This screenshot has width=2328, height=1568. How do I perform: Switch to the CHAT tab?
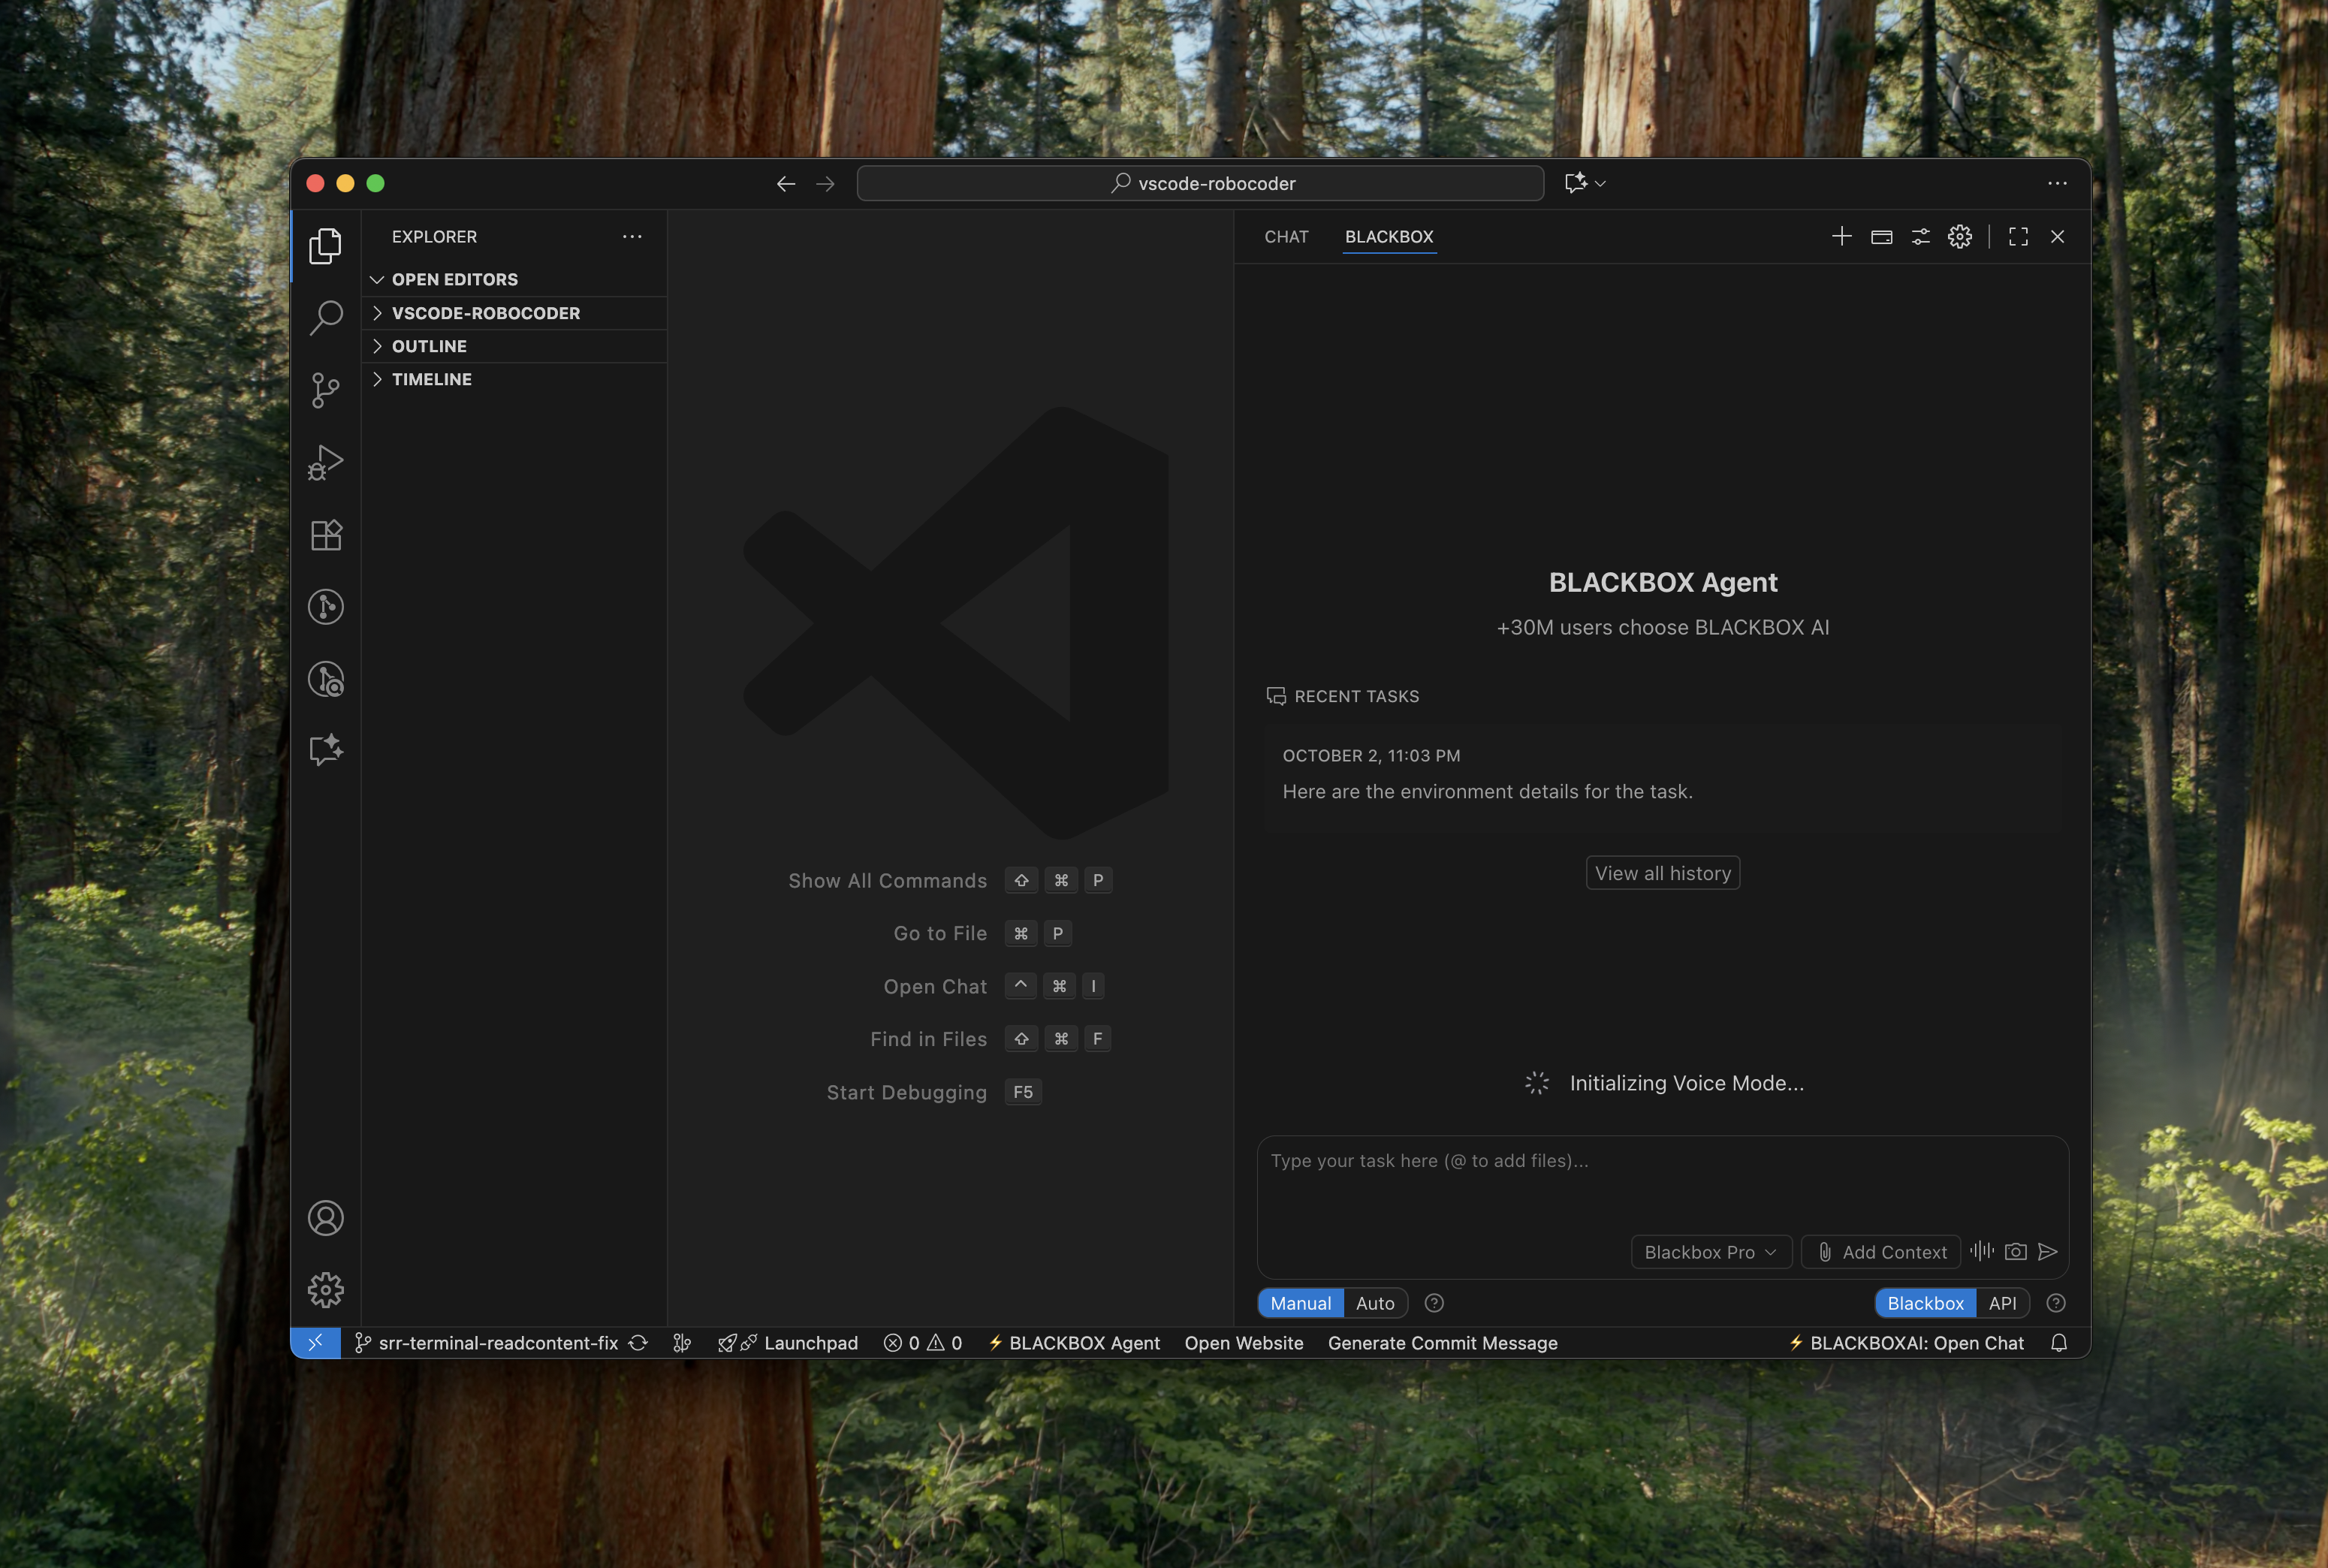coord(1286,237)
